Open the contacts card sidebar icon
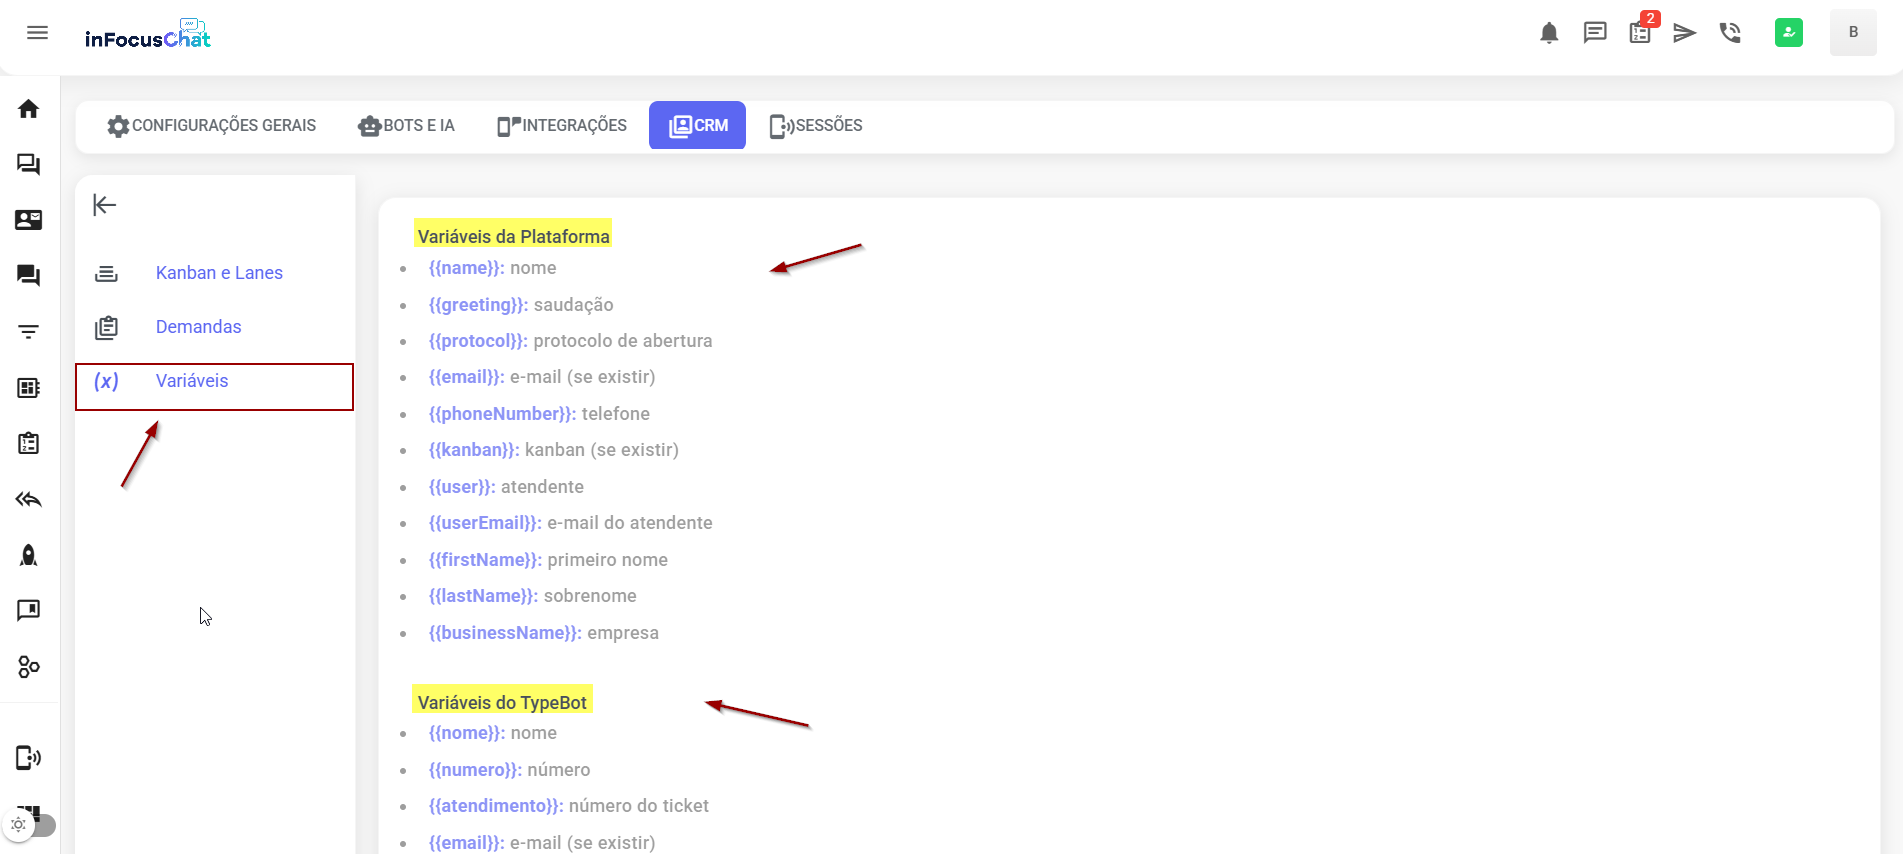Image resolution: width=1903 pixels, height=854 pixels. coord(29,220)
